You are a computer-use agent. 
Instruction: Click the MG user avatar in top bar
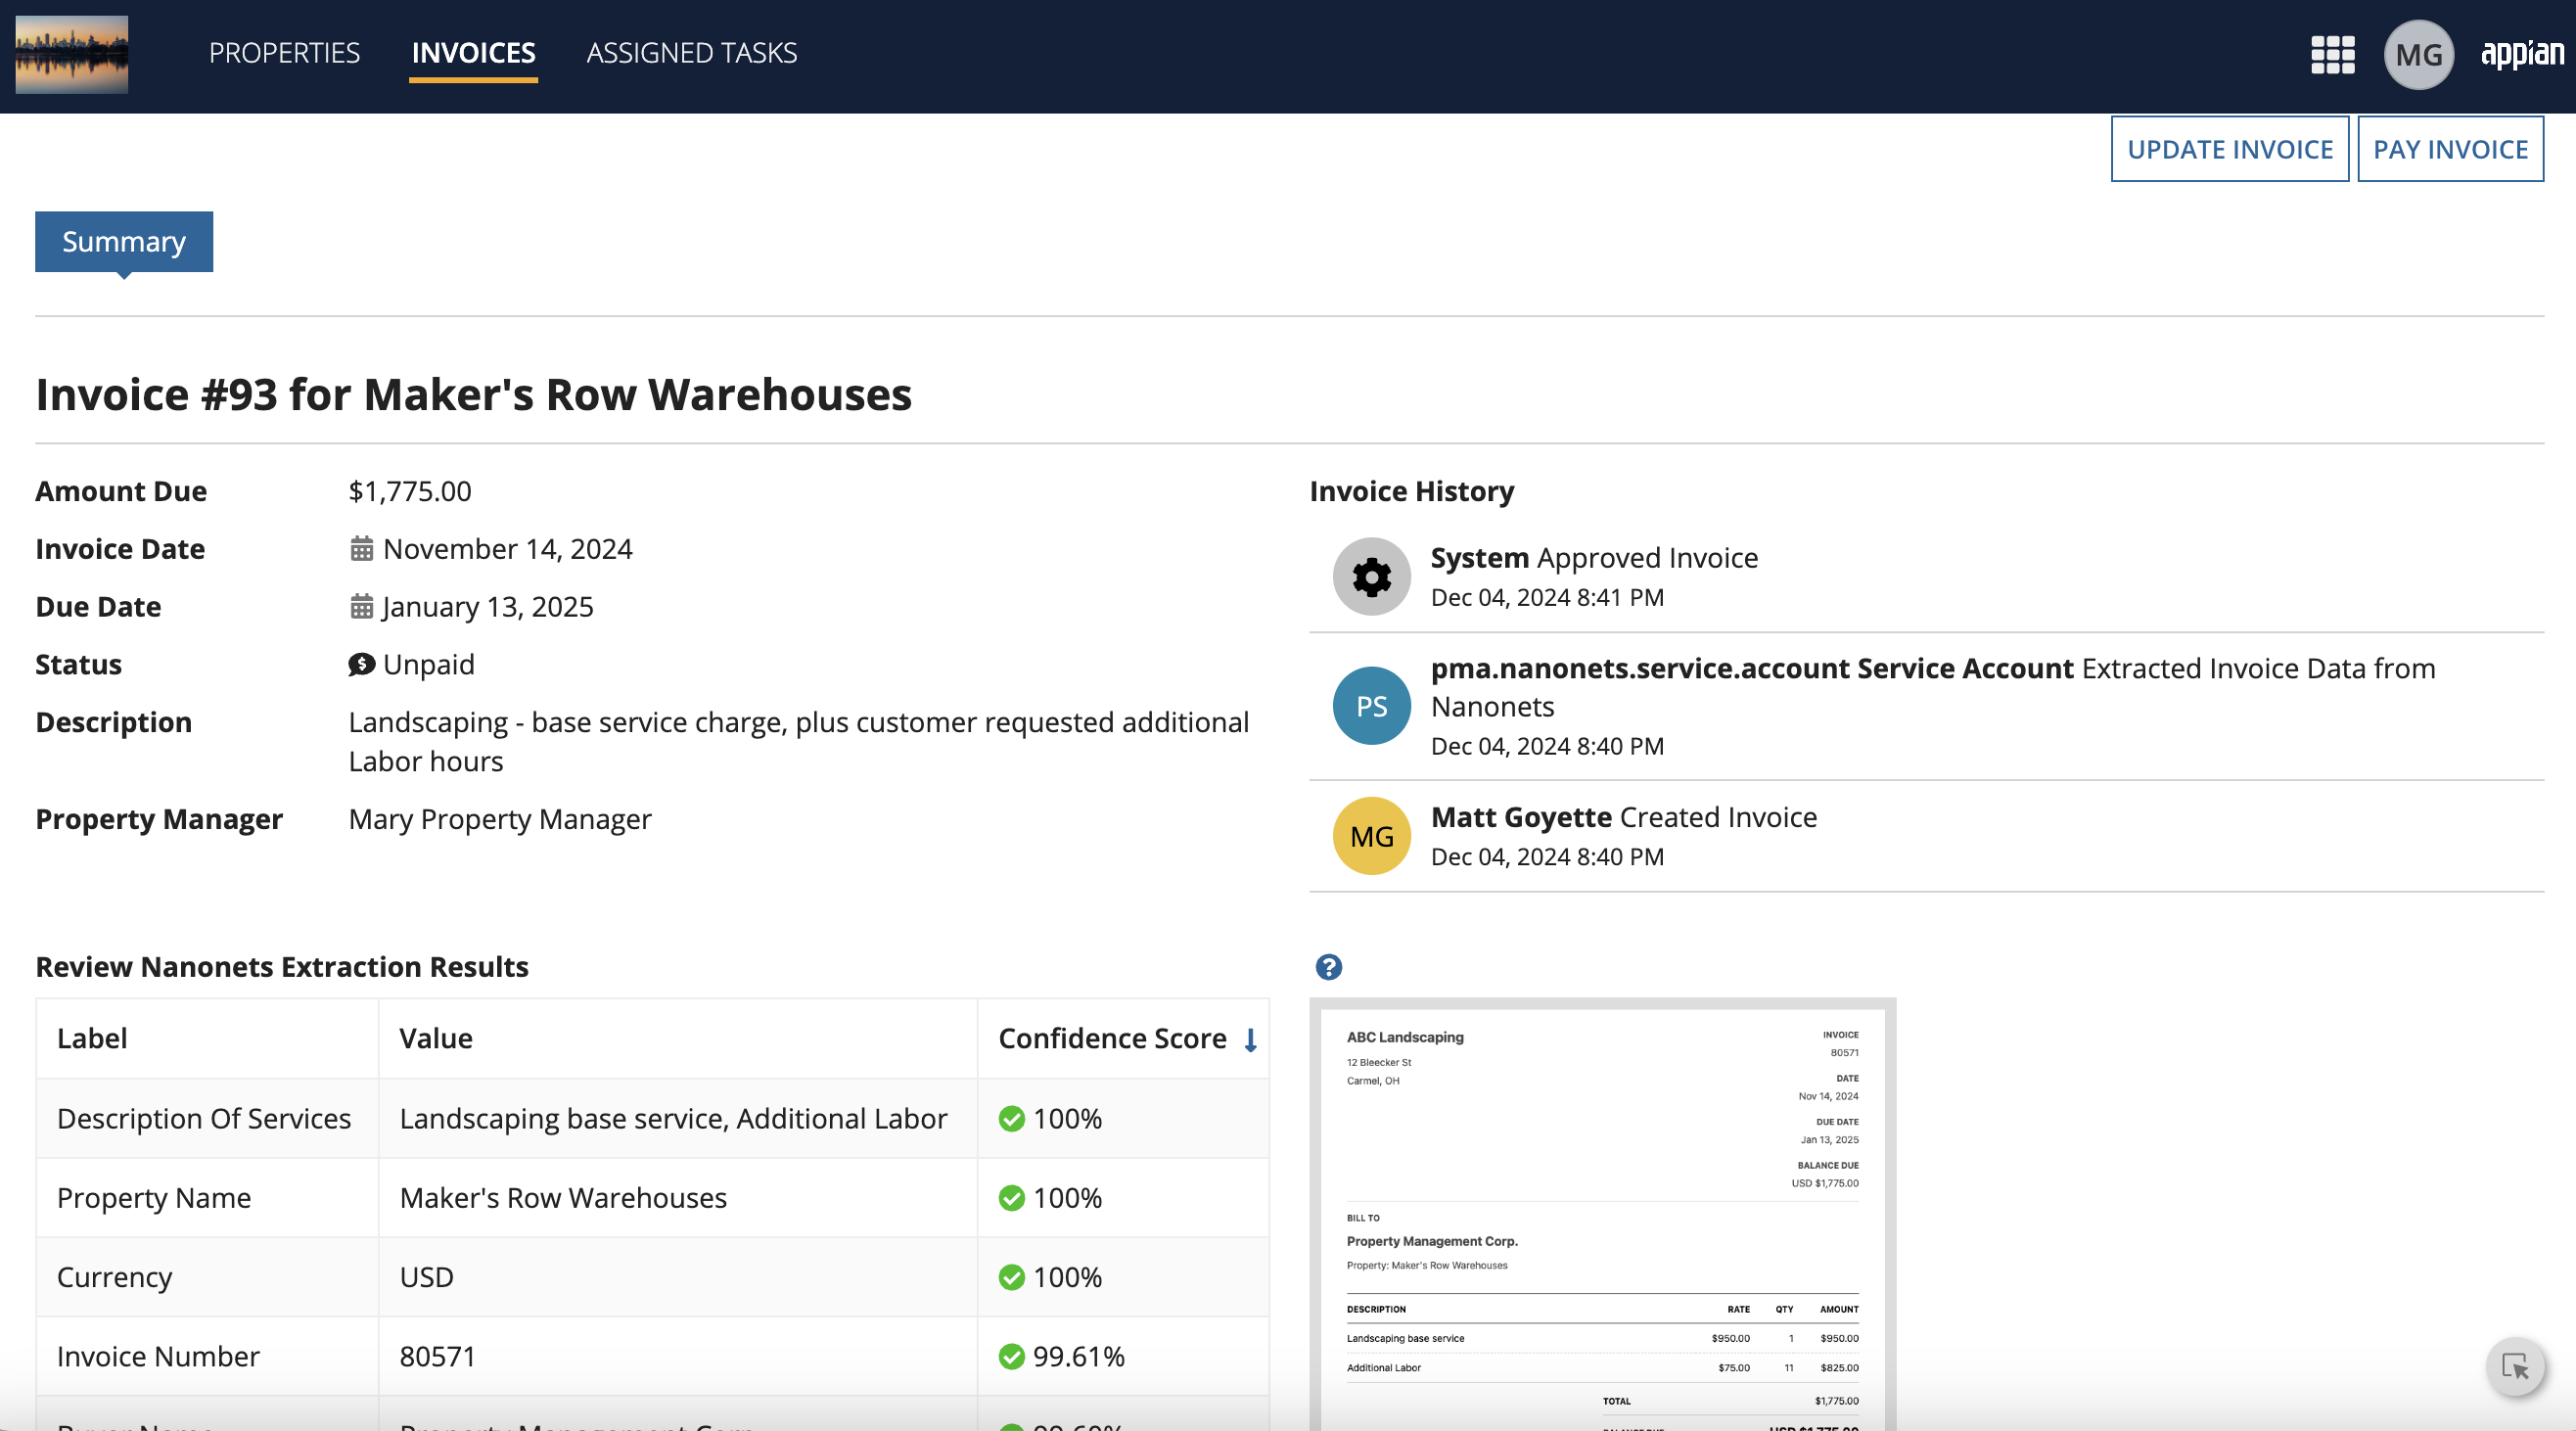(2419, 54)
